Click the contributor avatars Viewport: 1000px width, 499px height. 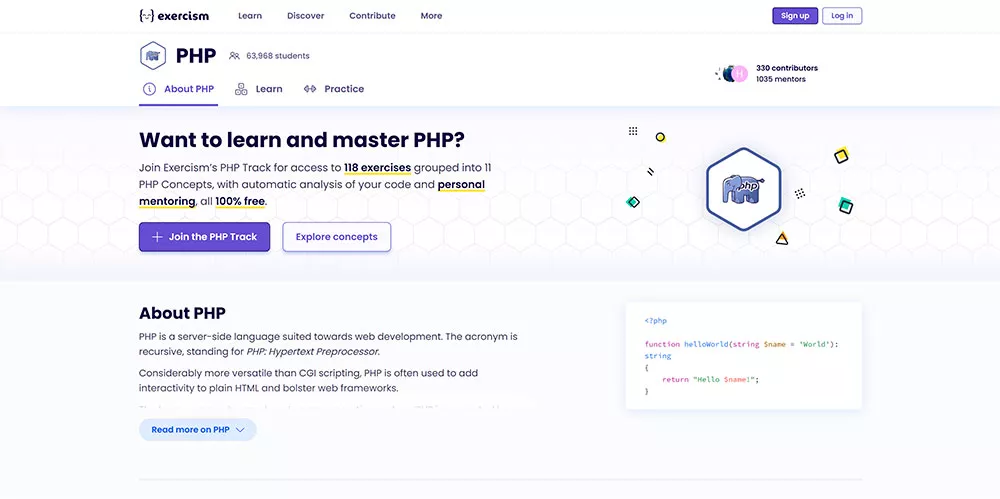pos(733,73)
